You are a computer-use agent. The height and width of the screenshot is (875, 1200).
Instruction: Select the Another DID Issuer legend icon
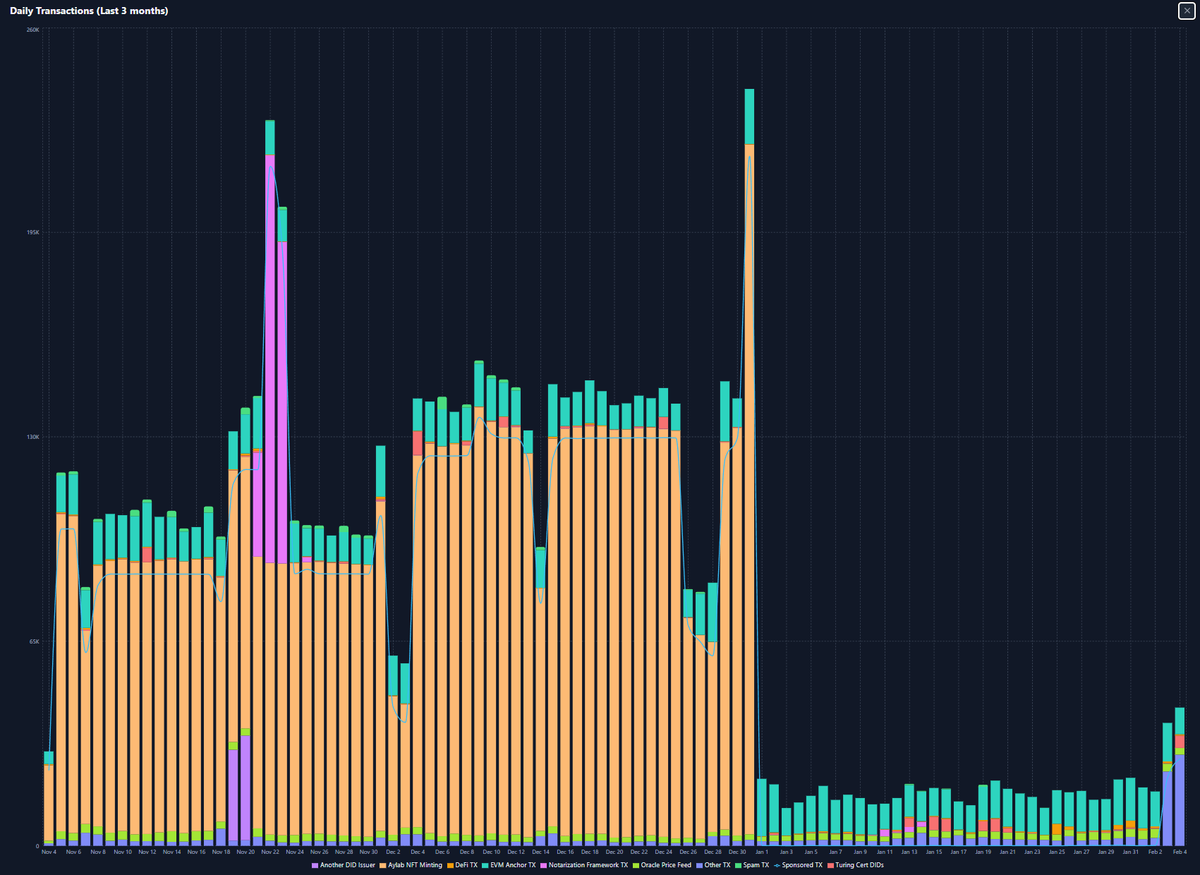(x=316, y=865)
